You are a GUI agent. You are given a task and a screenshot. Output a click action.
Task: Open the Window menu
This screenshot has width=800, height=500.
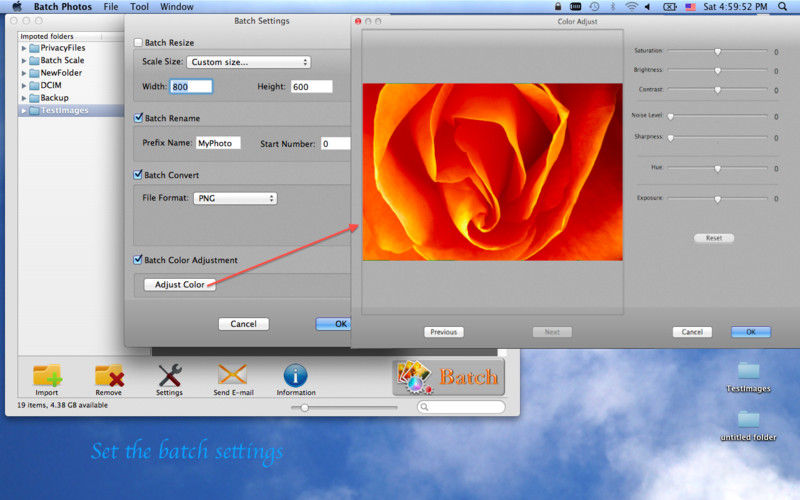click(177, 7)
